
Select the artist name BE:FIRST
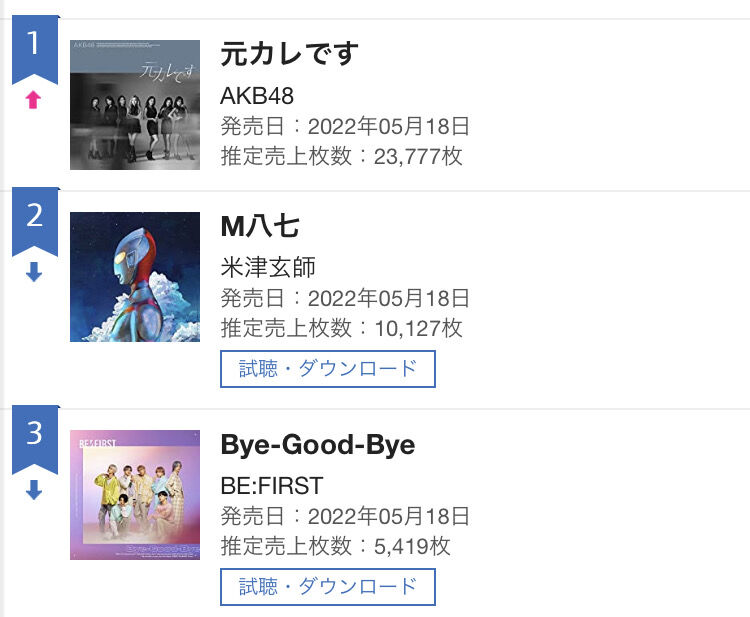coord(272,486)
